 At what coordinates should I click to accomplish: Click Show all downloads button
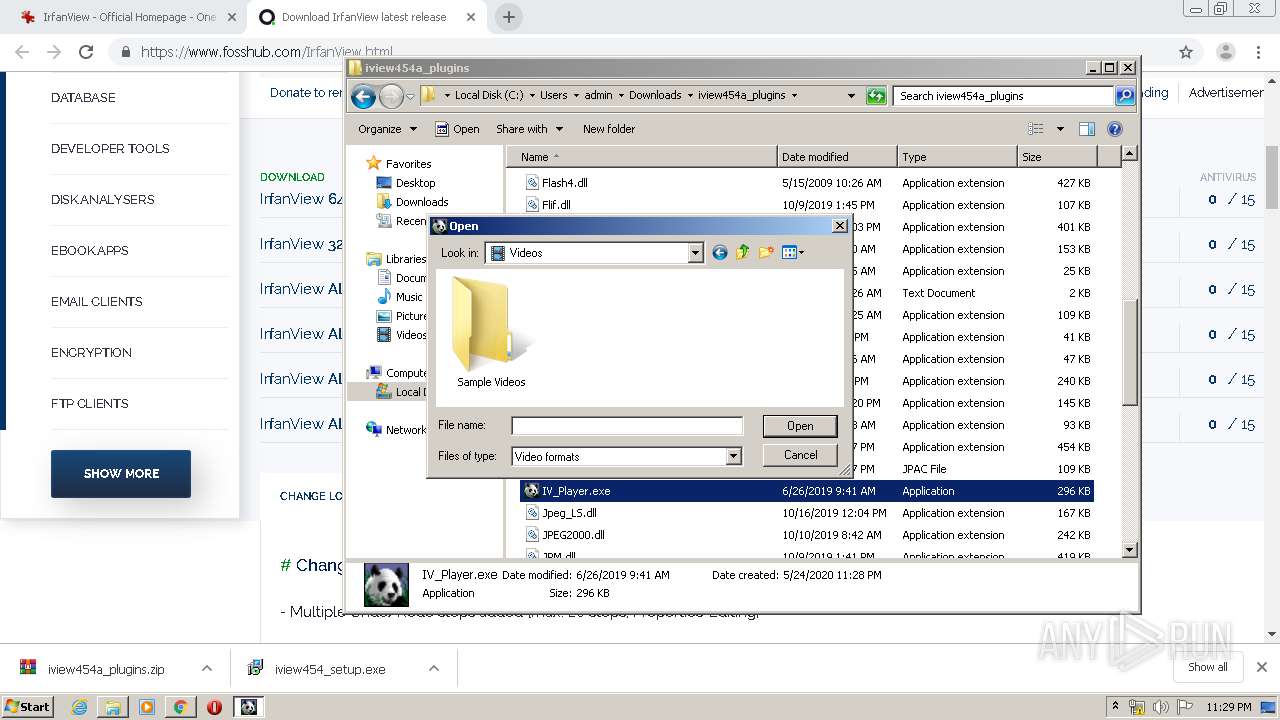(x=1207, y=668)
